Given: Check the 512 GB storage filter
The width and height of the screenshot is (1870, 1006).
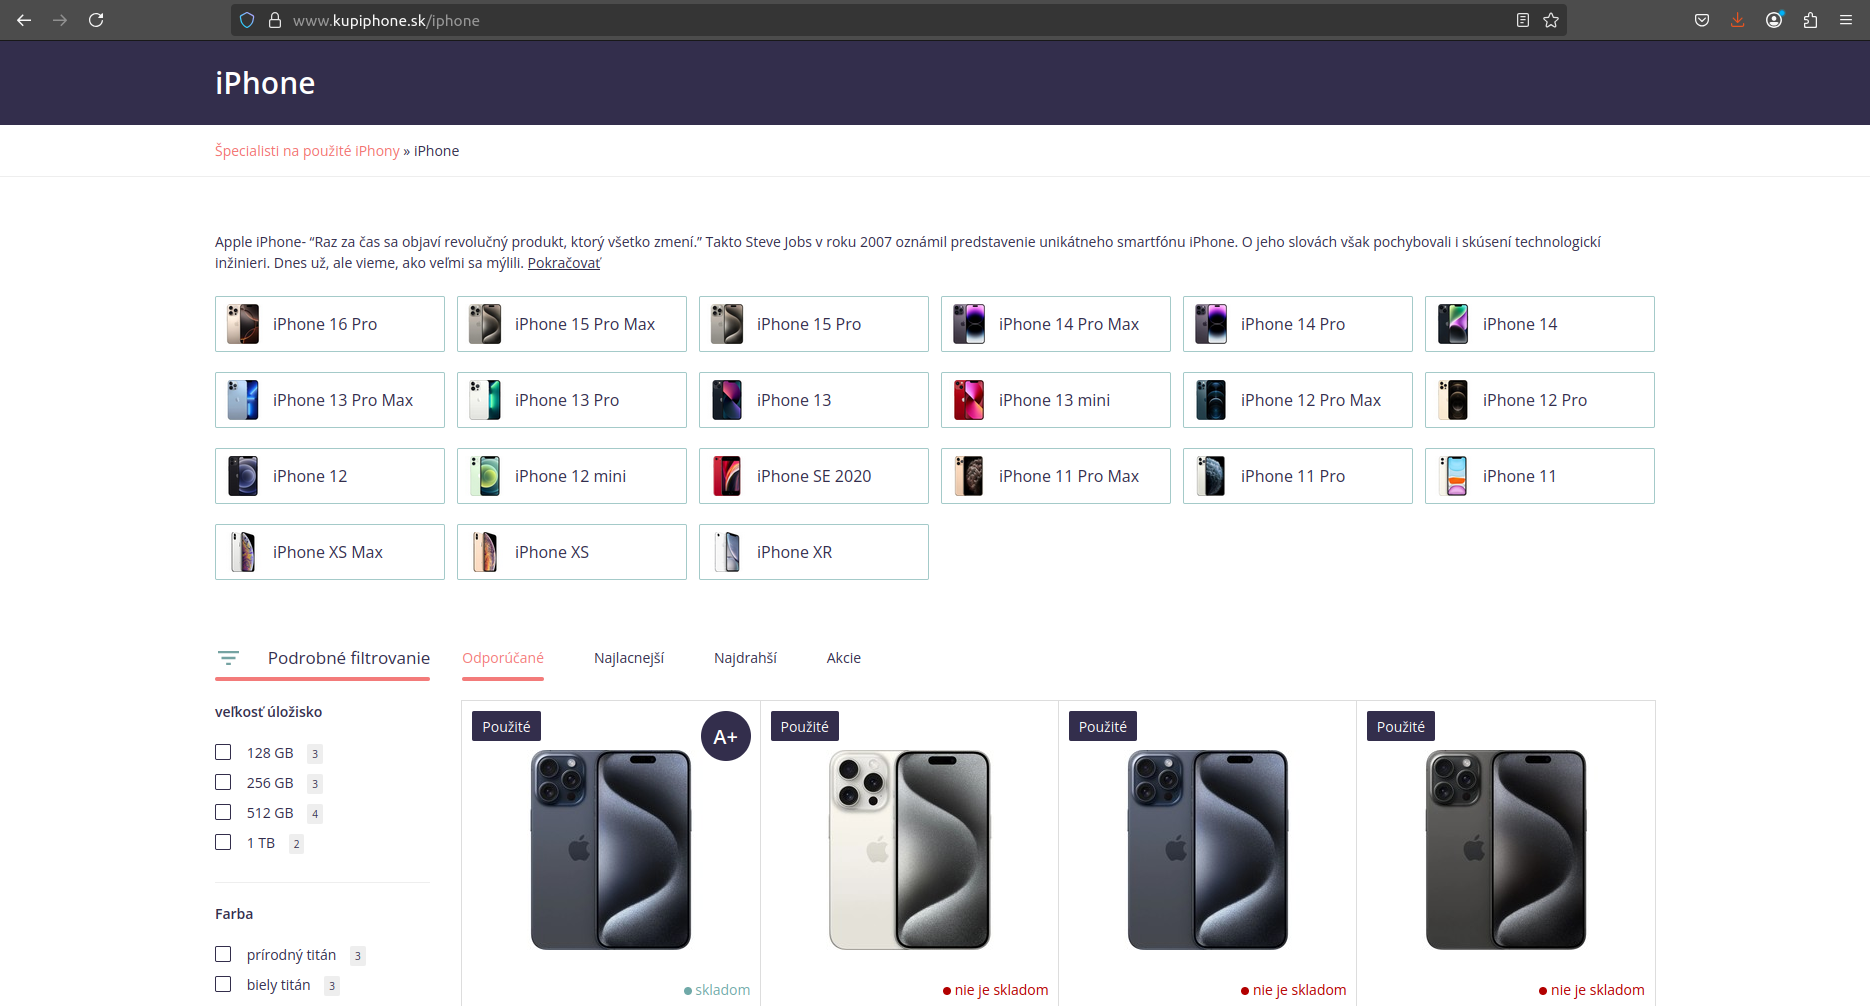Looking at the screenshot, I should tap(223, 812).
